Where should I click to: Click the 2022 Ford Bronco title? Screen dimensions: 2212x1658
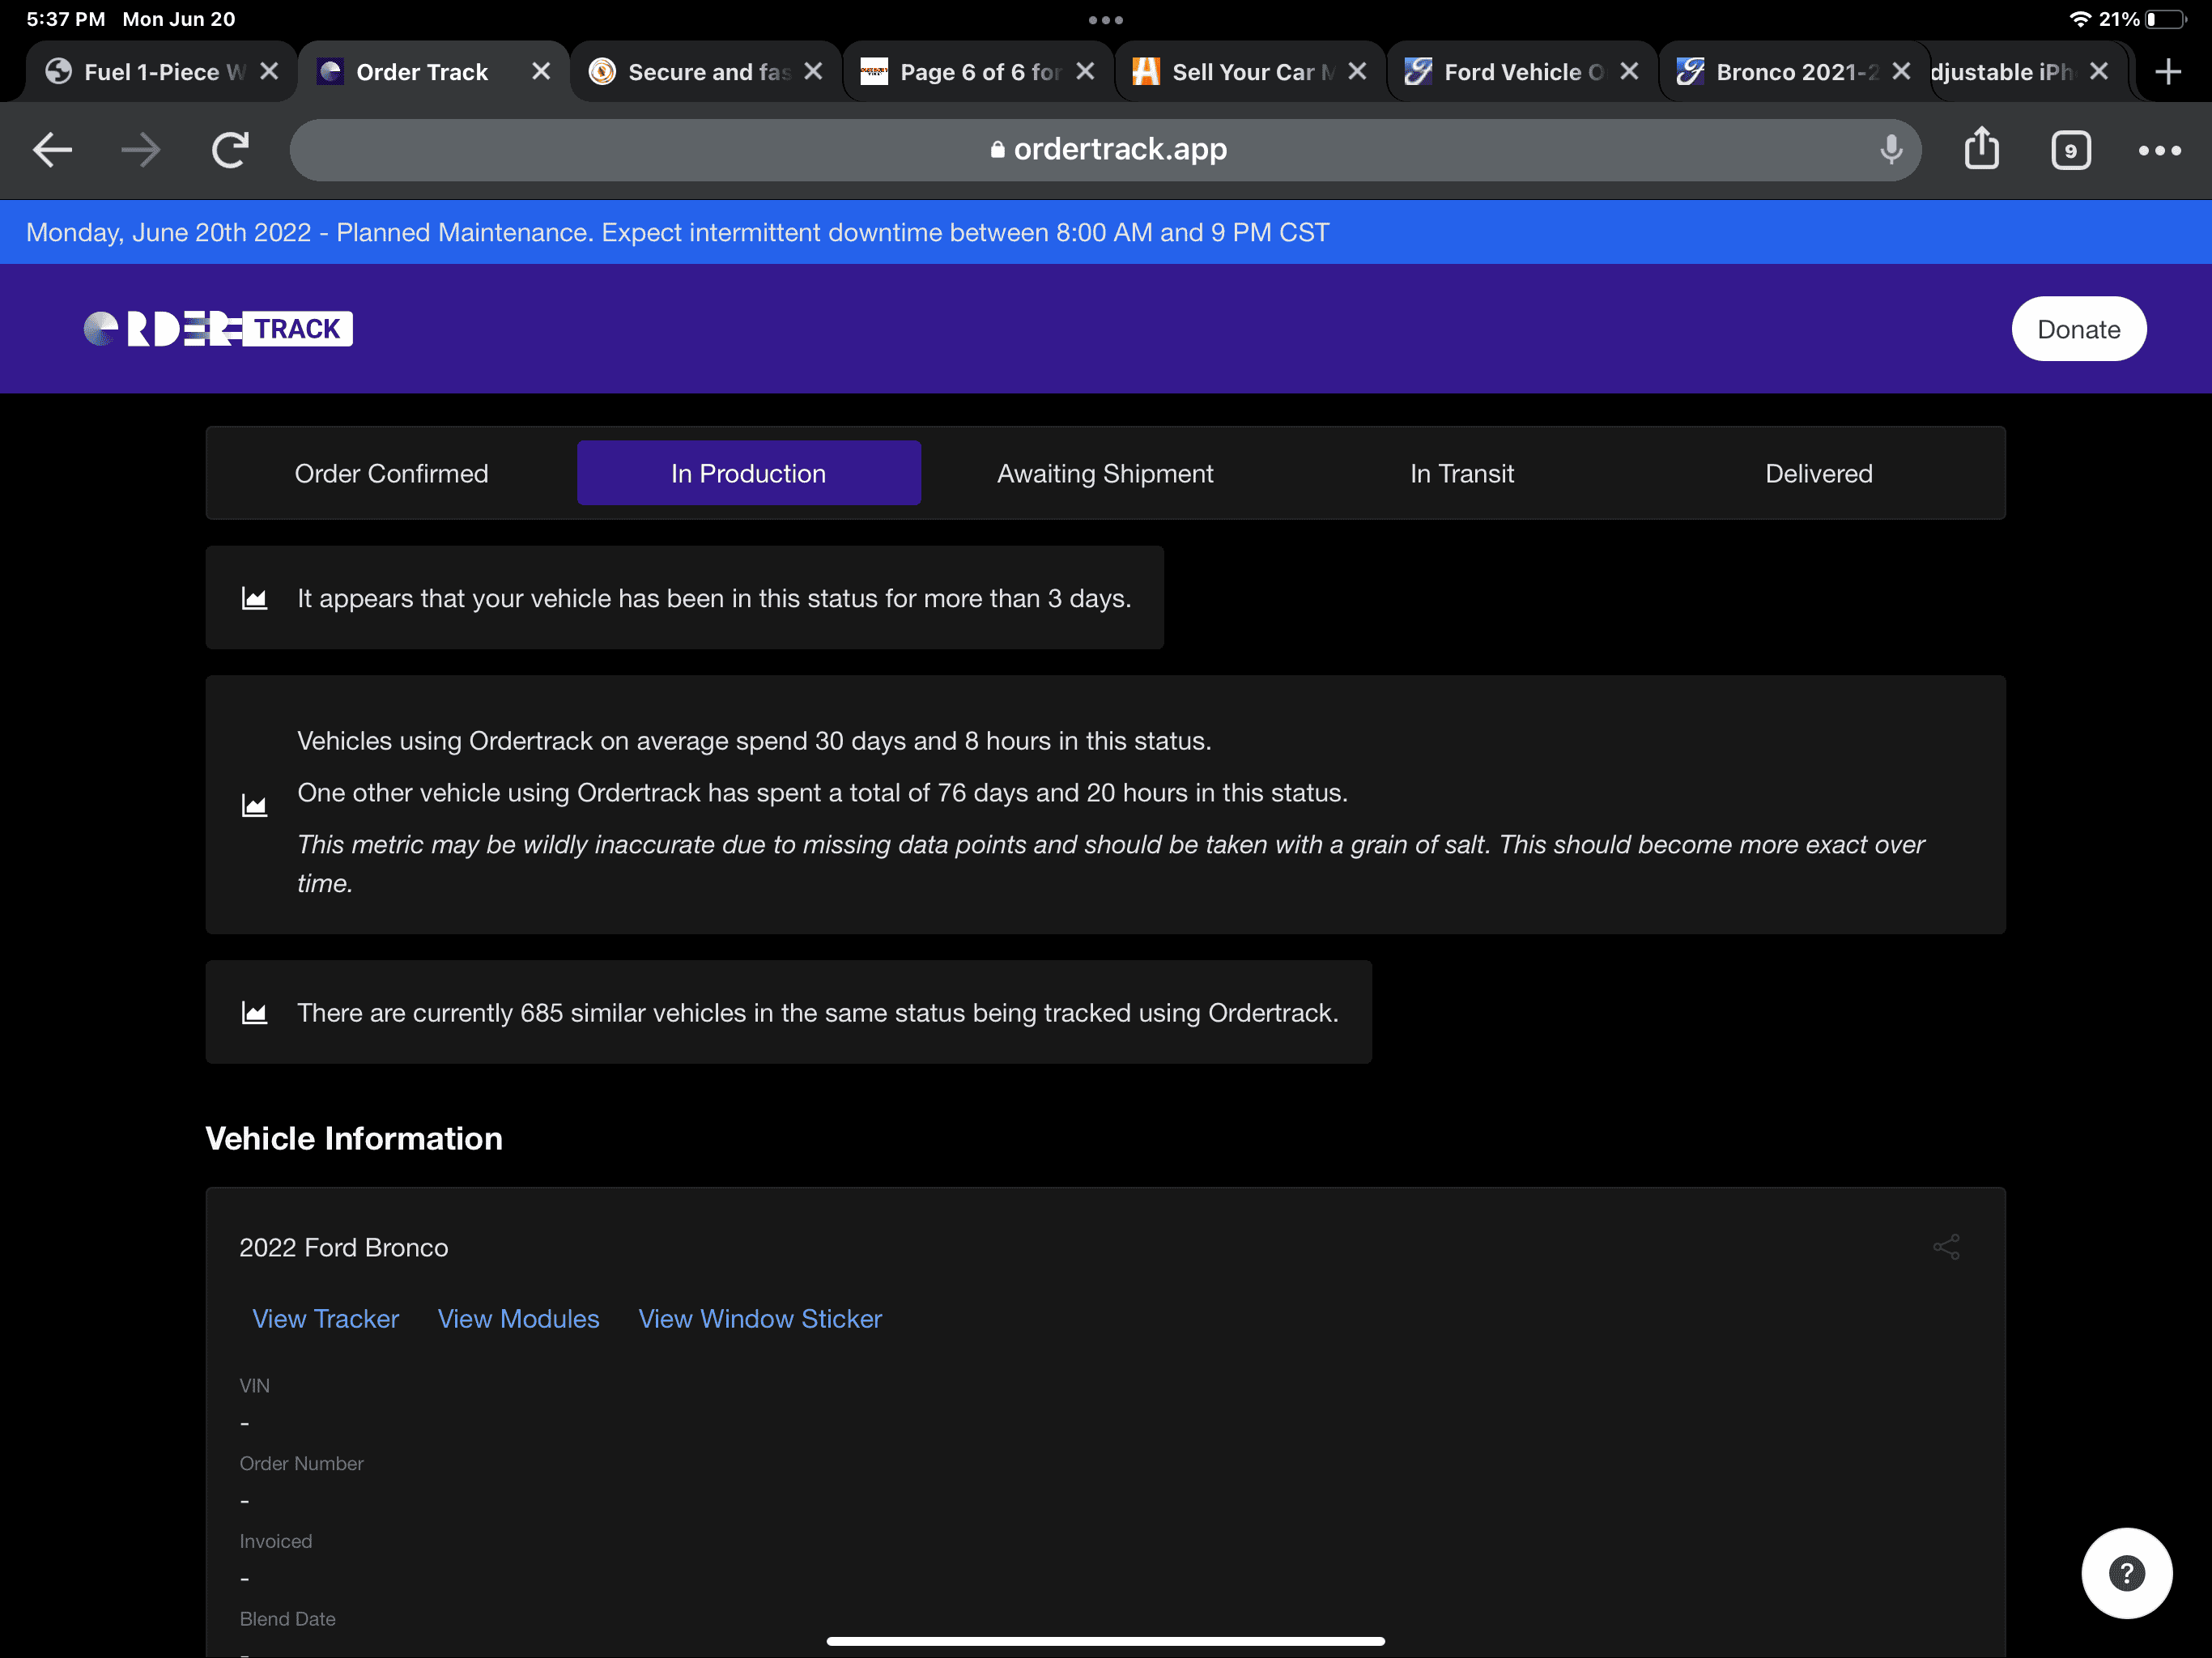click(x=343, y=1247)
